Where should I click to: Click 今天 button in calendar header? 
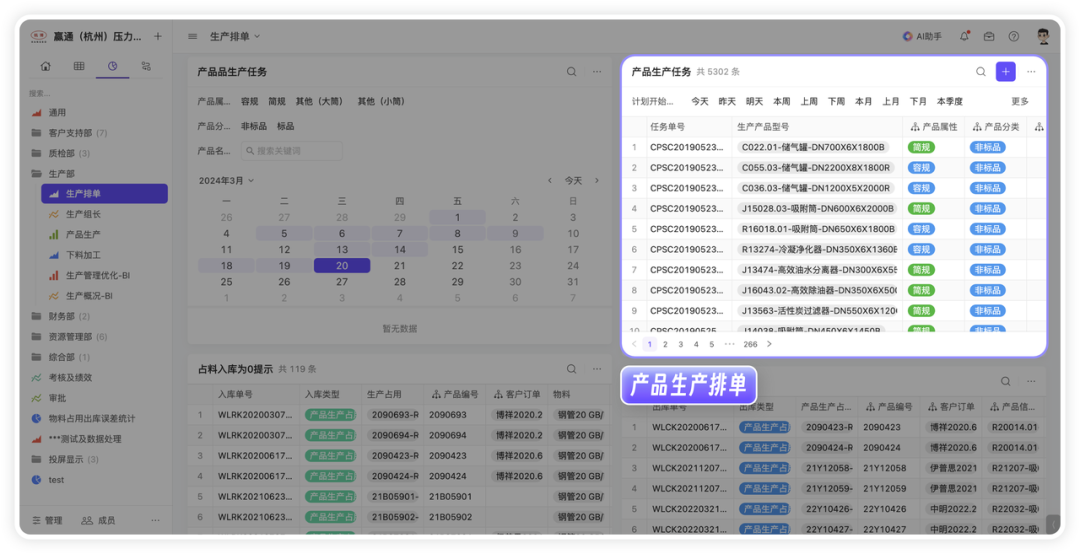573,181
